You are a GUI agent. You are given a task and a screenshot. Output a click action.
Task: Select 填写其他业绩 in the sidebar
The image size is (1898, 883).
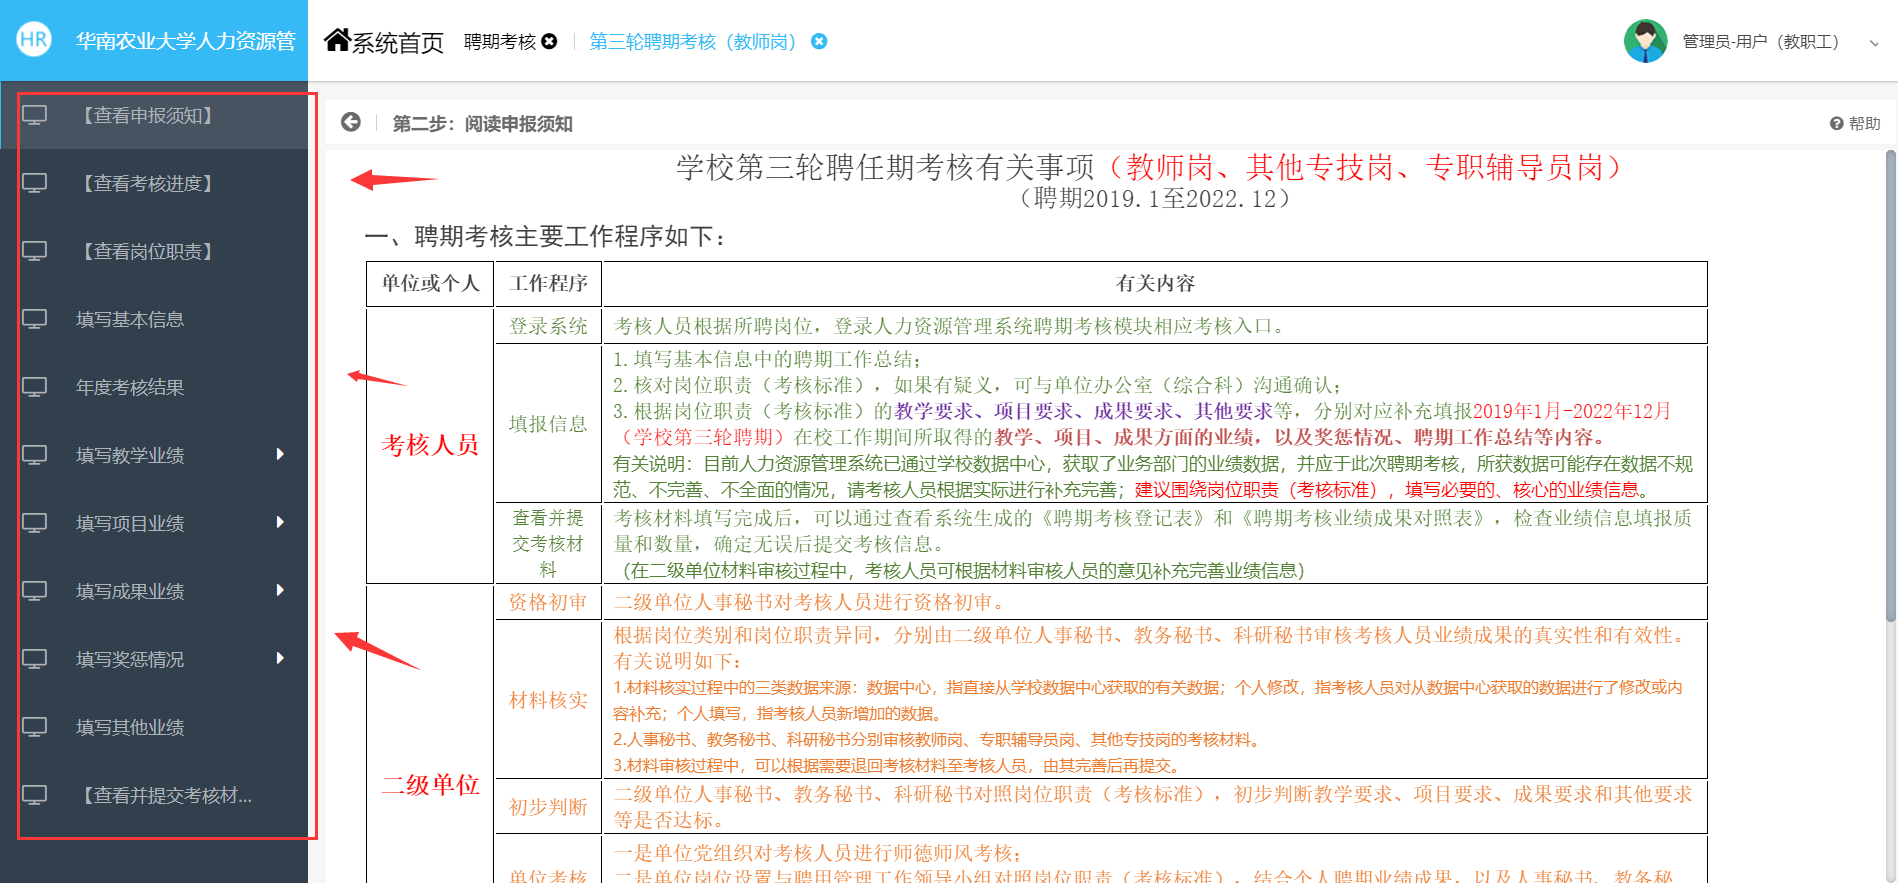click(x=154, y=728)
